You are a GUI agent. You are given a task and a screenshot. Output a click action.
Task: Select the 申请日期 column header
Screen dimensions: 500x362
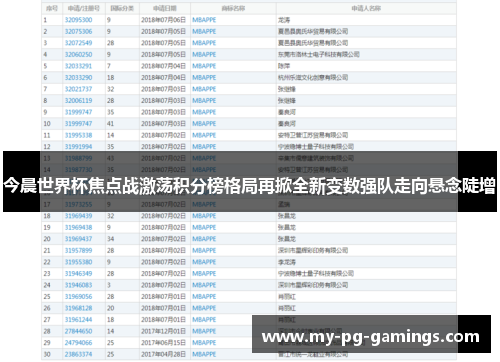(165, 9)
